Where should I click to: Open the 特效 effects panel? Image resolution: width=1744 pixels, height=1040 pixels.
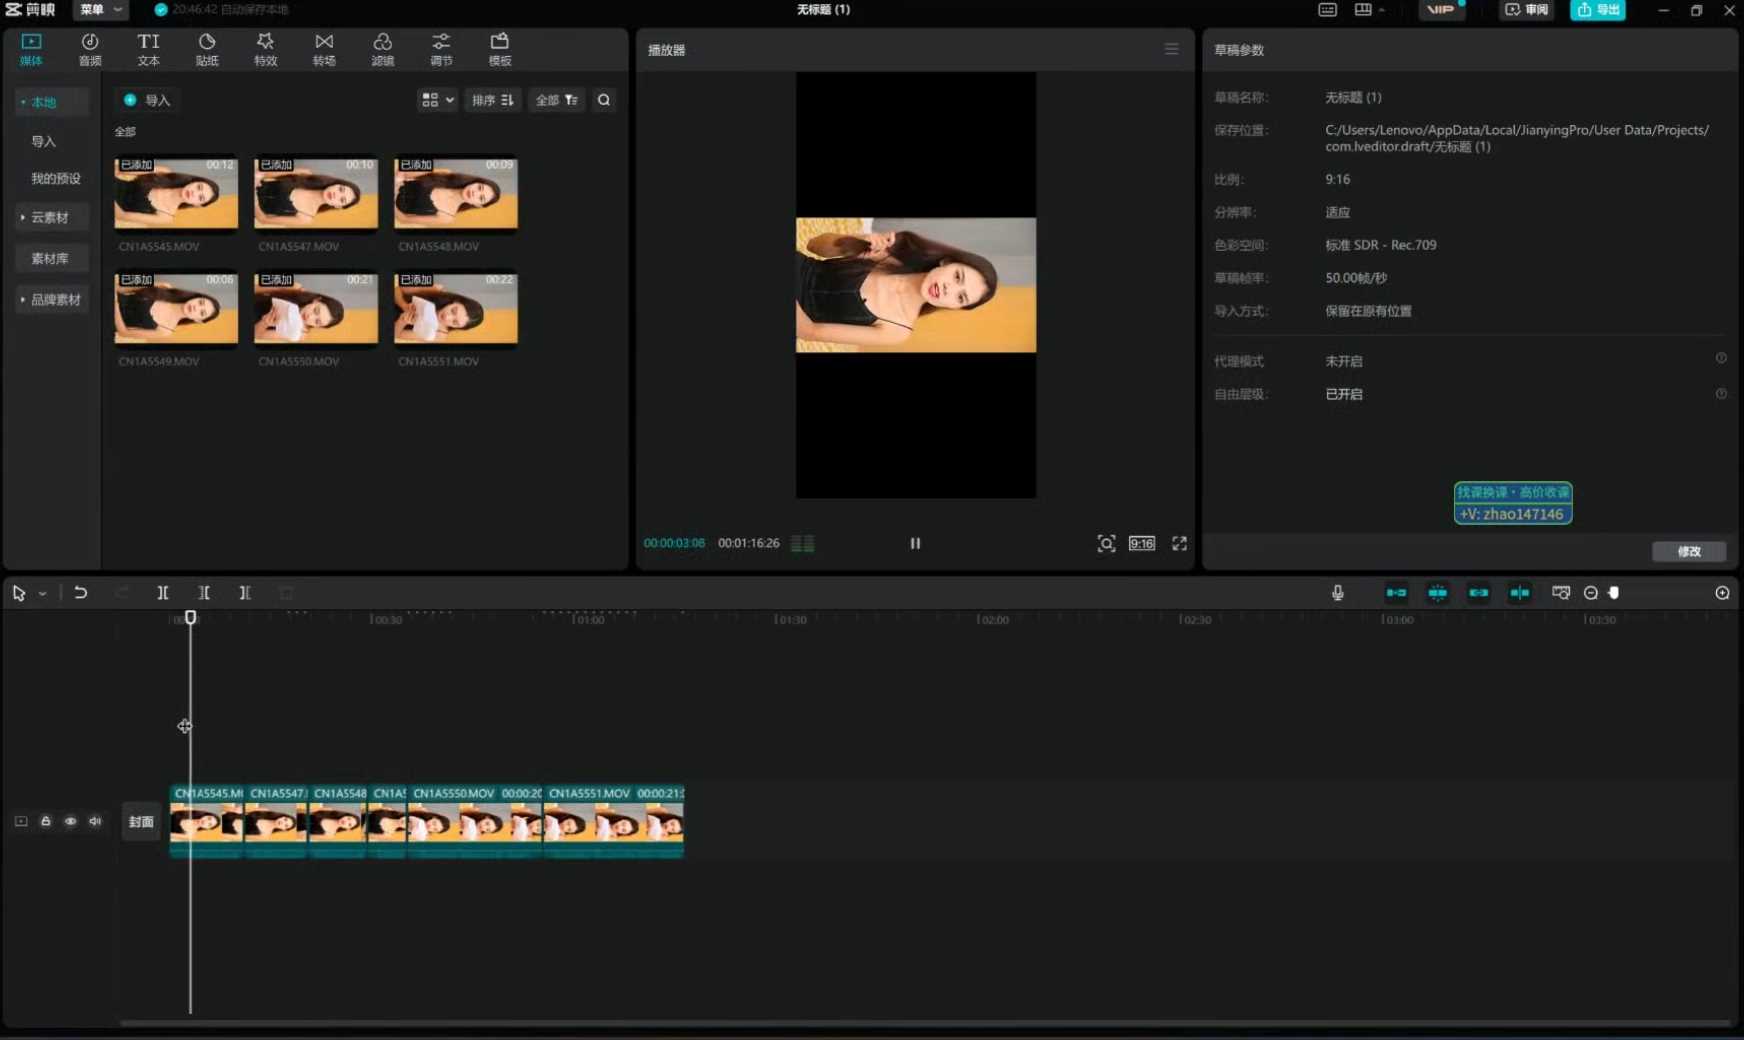coord(265,49)
